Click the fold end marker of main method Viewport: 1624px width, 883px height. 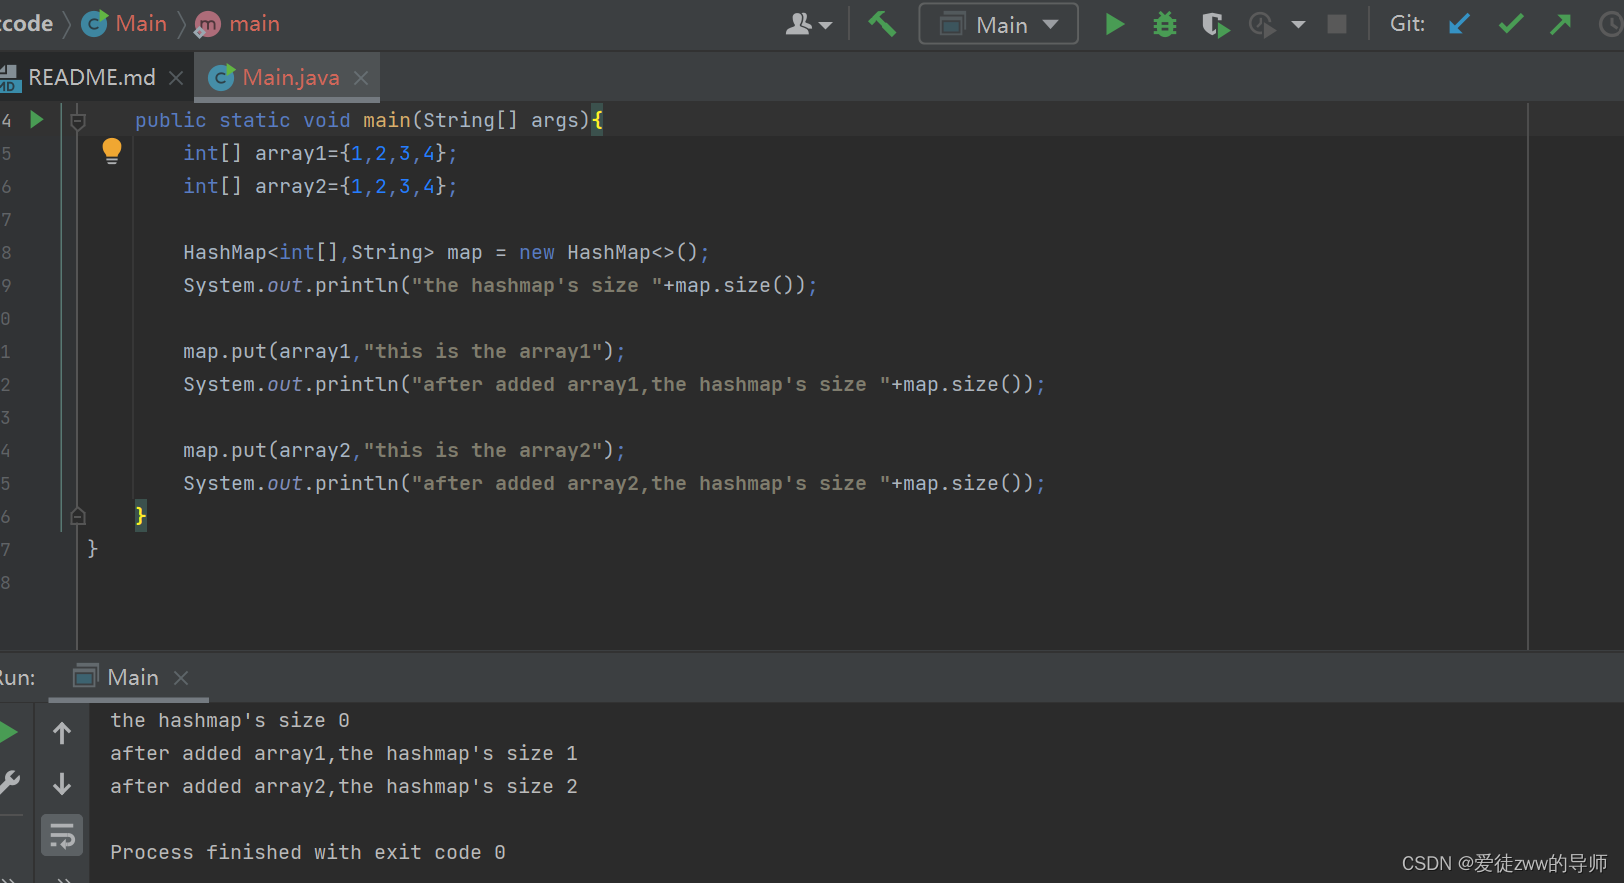tap(78, 516)
